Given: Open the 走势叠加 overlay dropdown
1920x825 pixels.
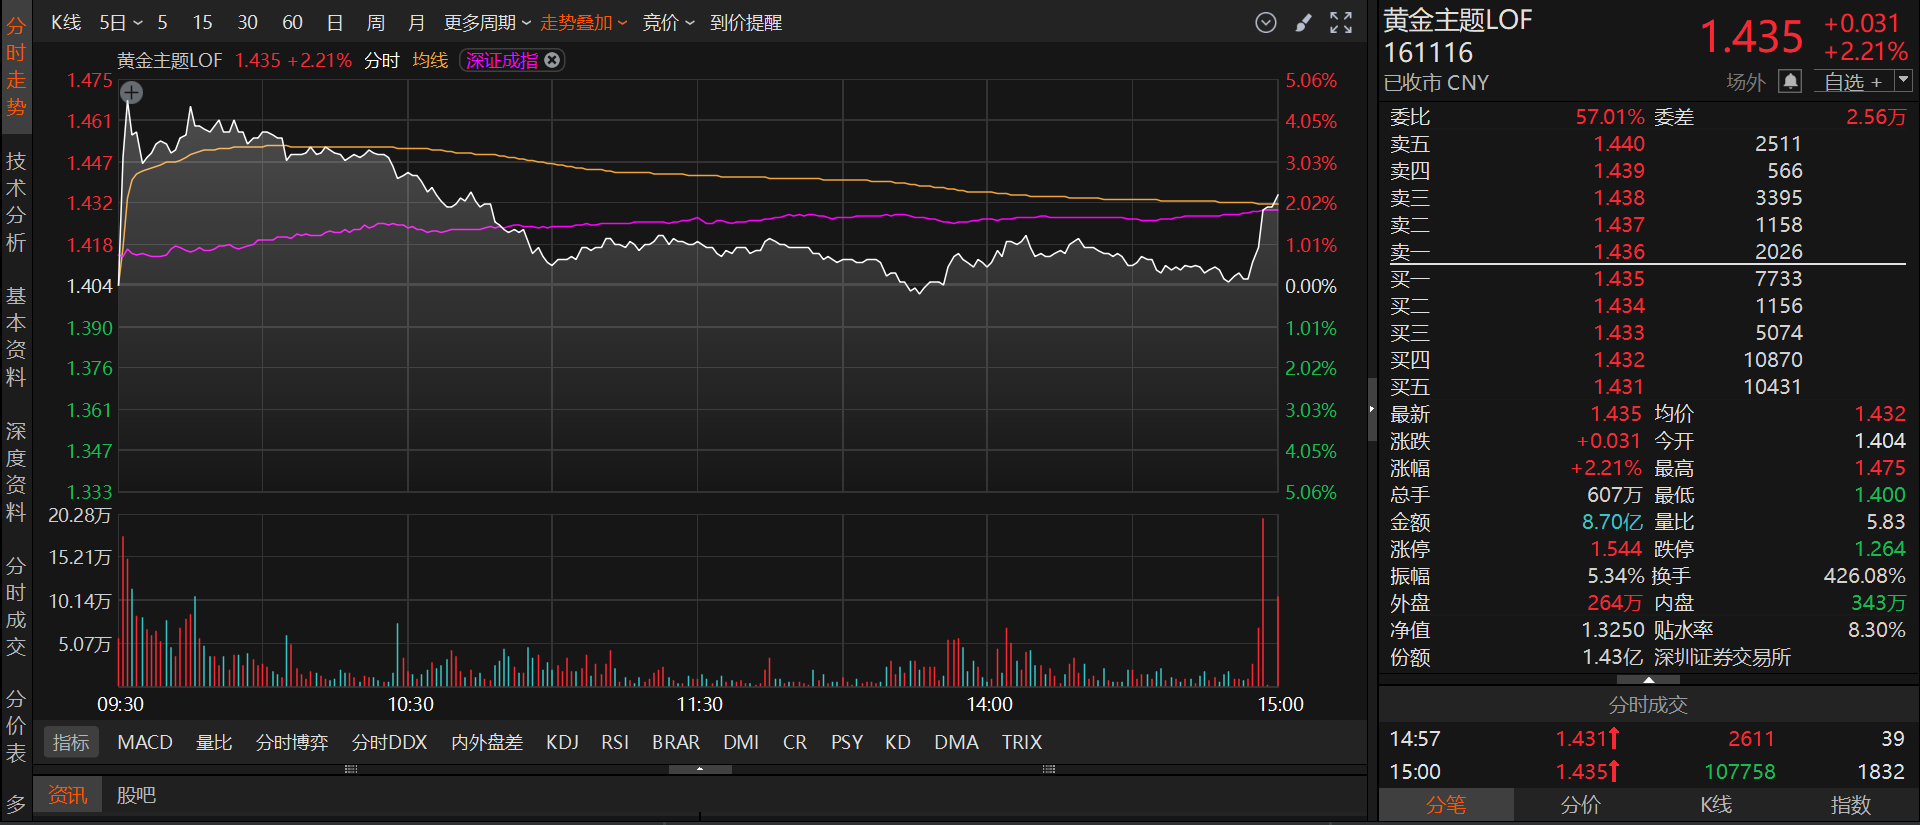Looking at the screenshot, I should tap(583, 22).
